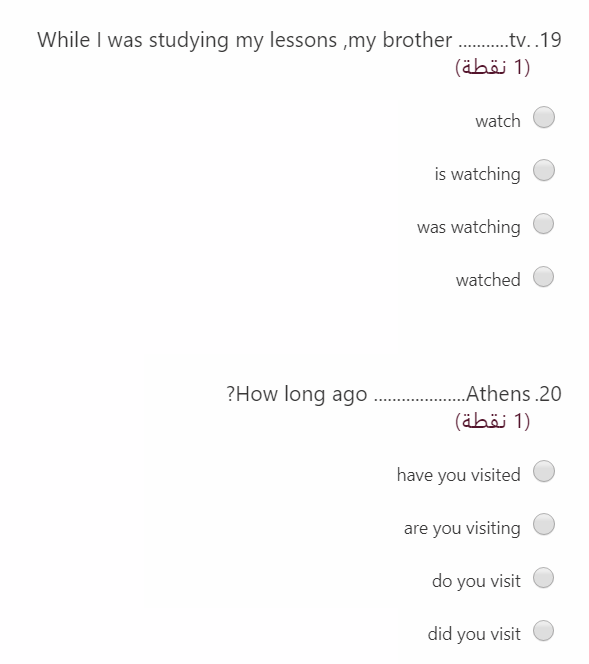The height and width of the screenshot is (664, 589).
Task: Click the 'have you visited' label text
Action: pyautogui.click(x=459, y=475)
